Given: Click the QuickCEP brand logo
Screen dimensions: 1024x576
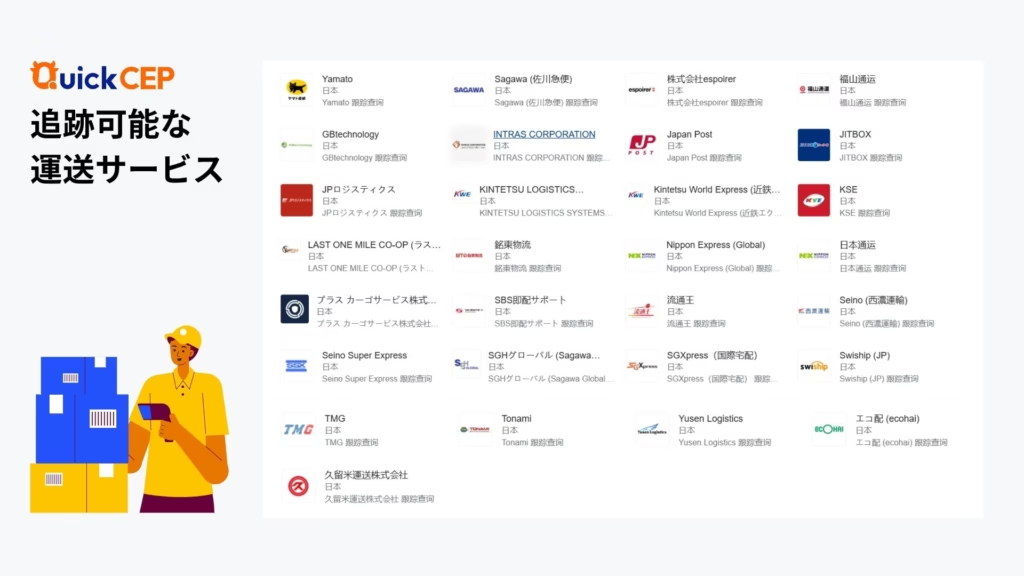Looking at the screenshot, I should point(103,76).
